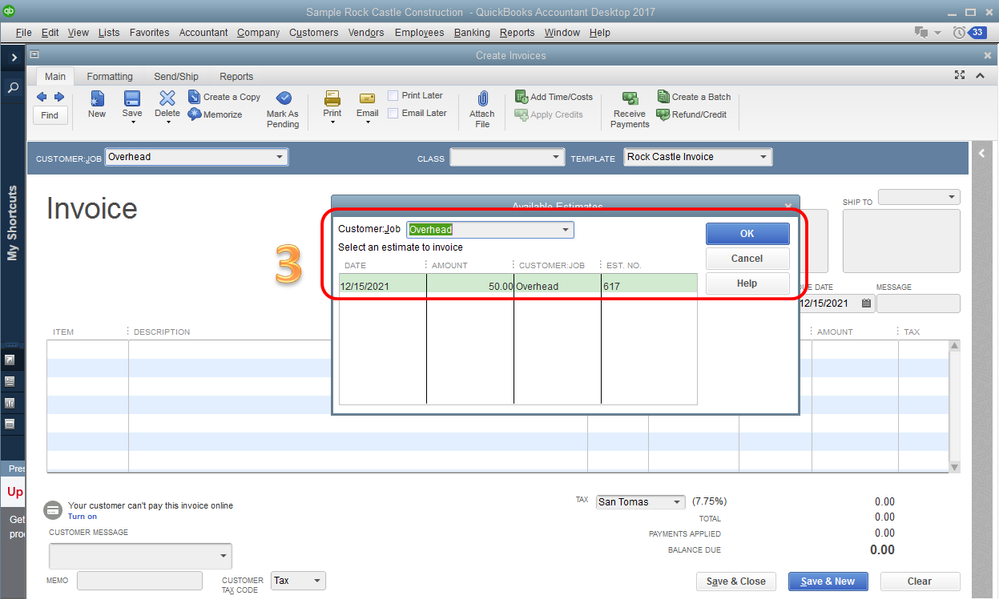Open the Receive Payments icon
The height and width of the screenshot is (599, 999).
tap(629, 98)
